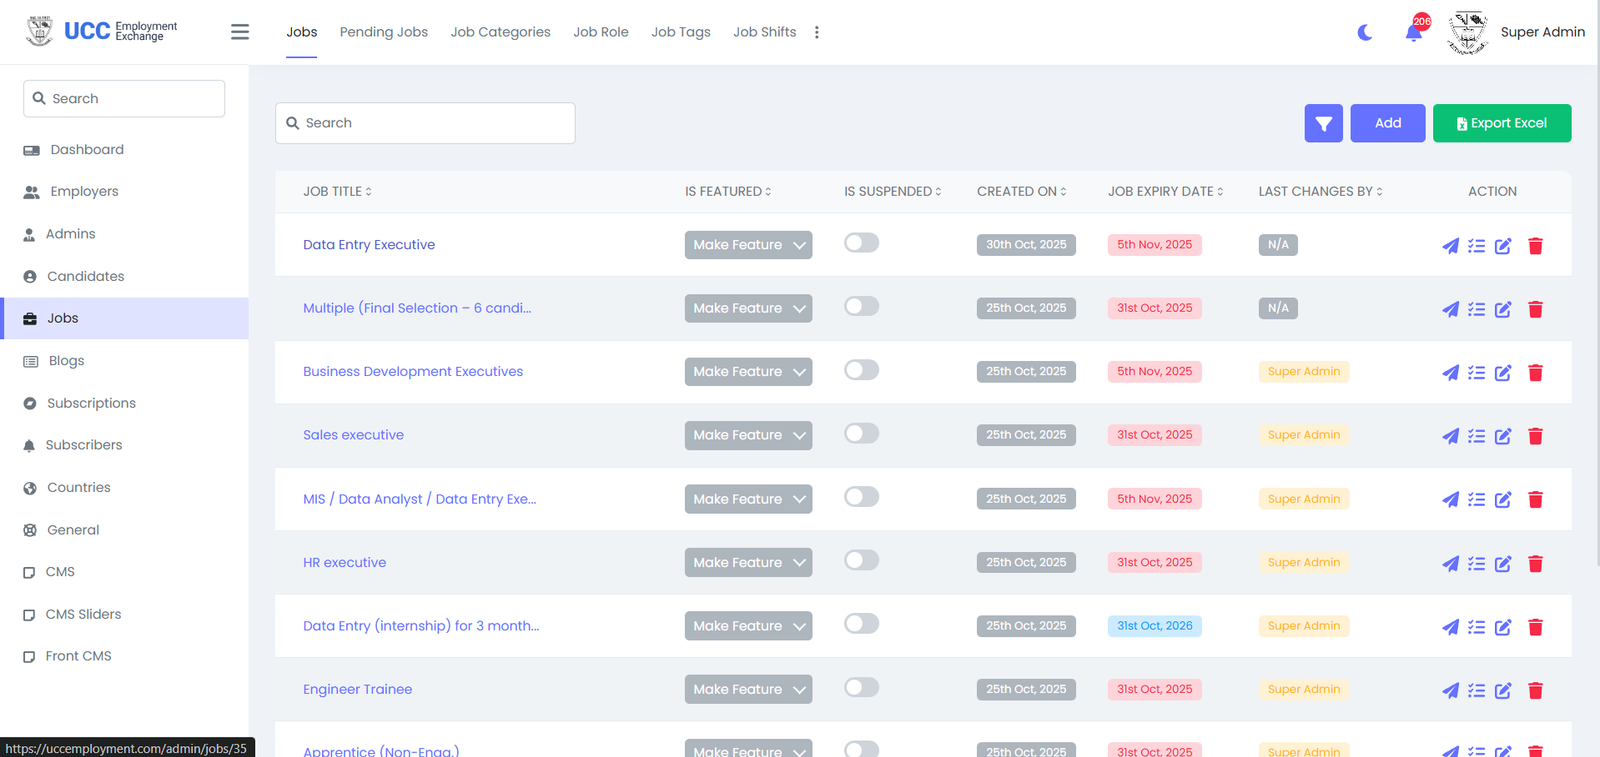Open the Job Categories tab
Image resolution: width=1600 pixels, height=757 pixels.
(500, 32)
